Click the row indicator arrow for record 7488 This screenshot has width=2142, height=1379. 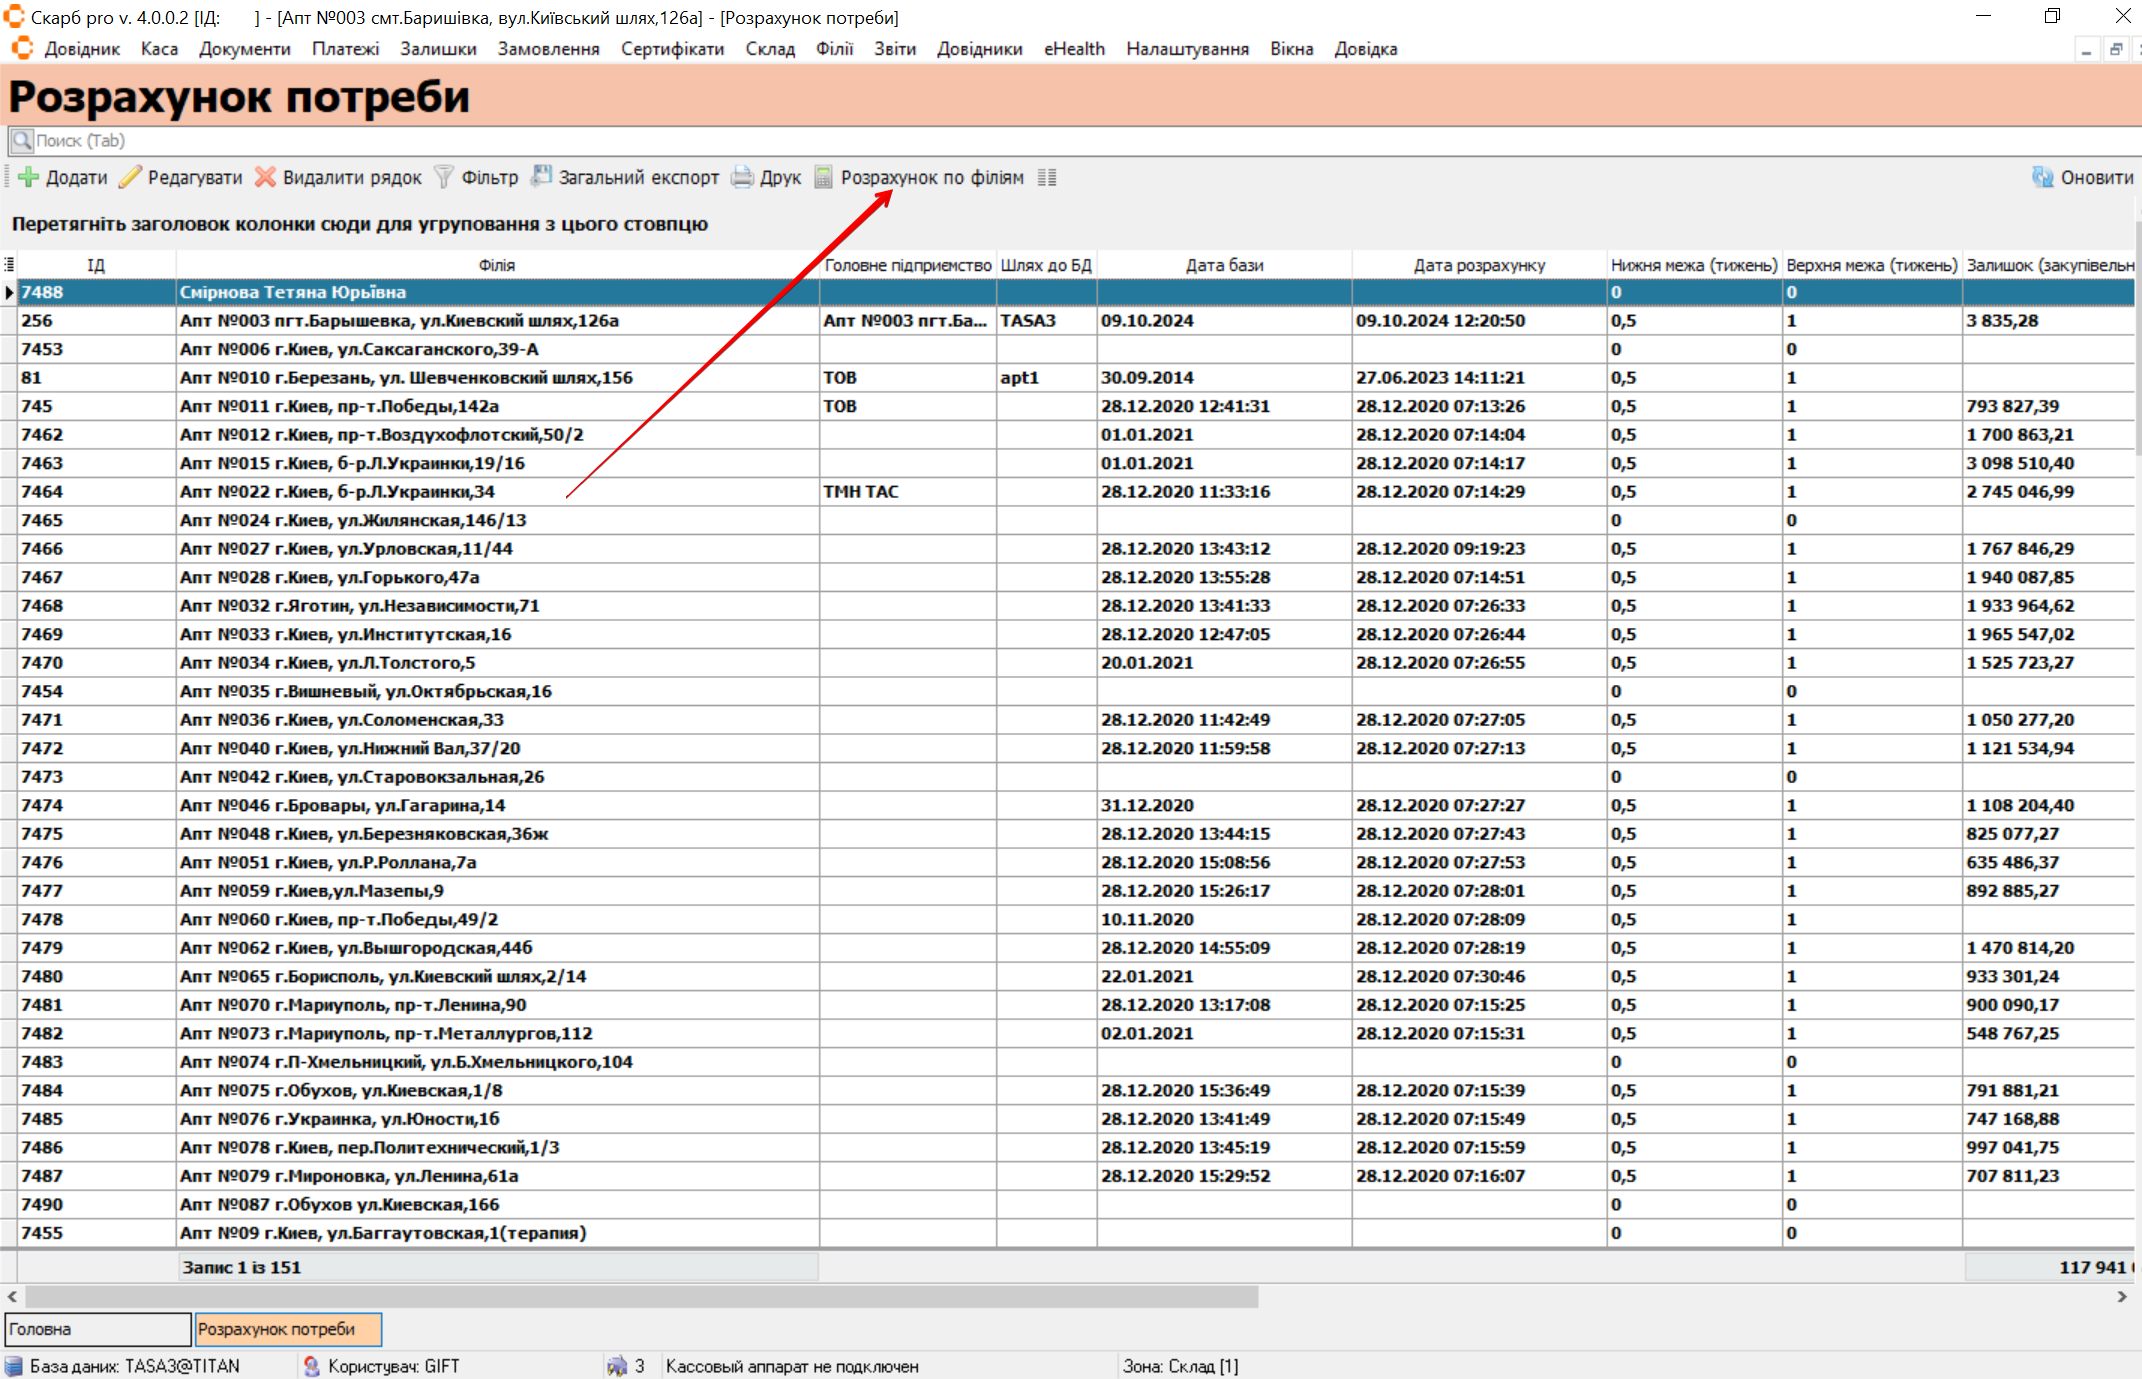tap(9, 292)
